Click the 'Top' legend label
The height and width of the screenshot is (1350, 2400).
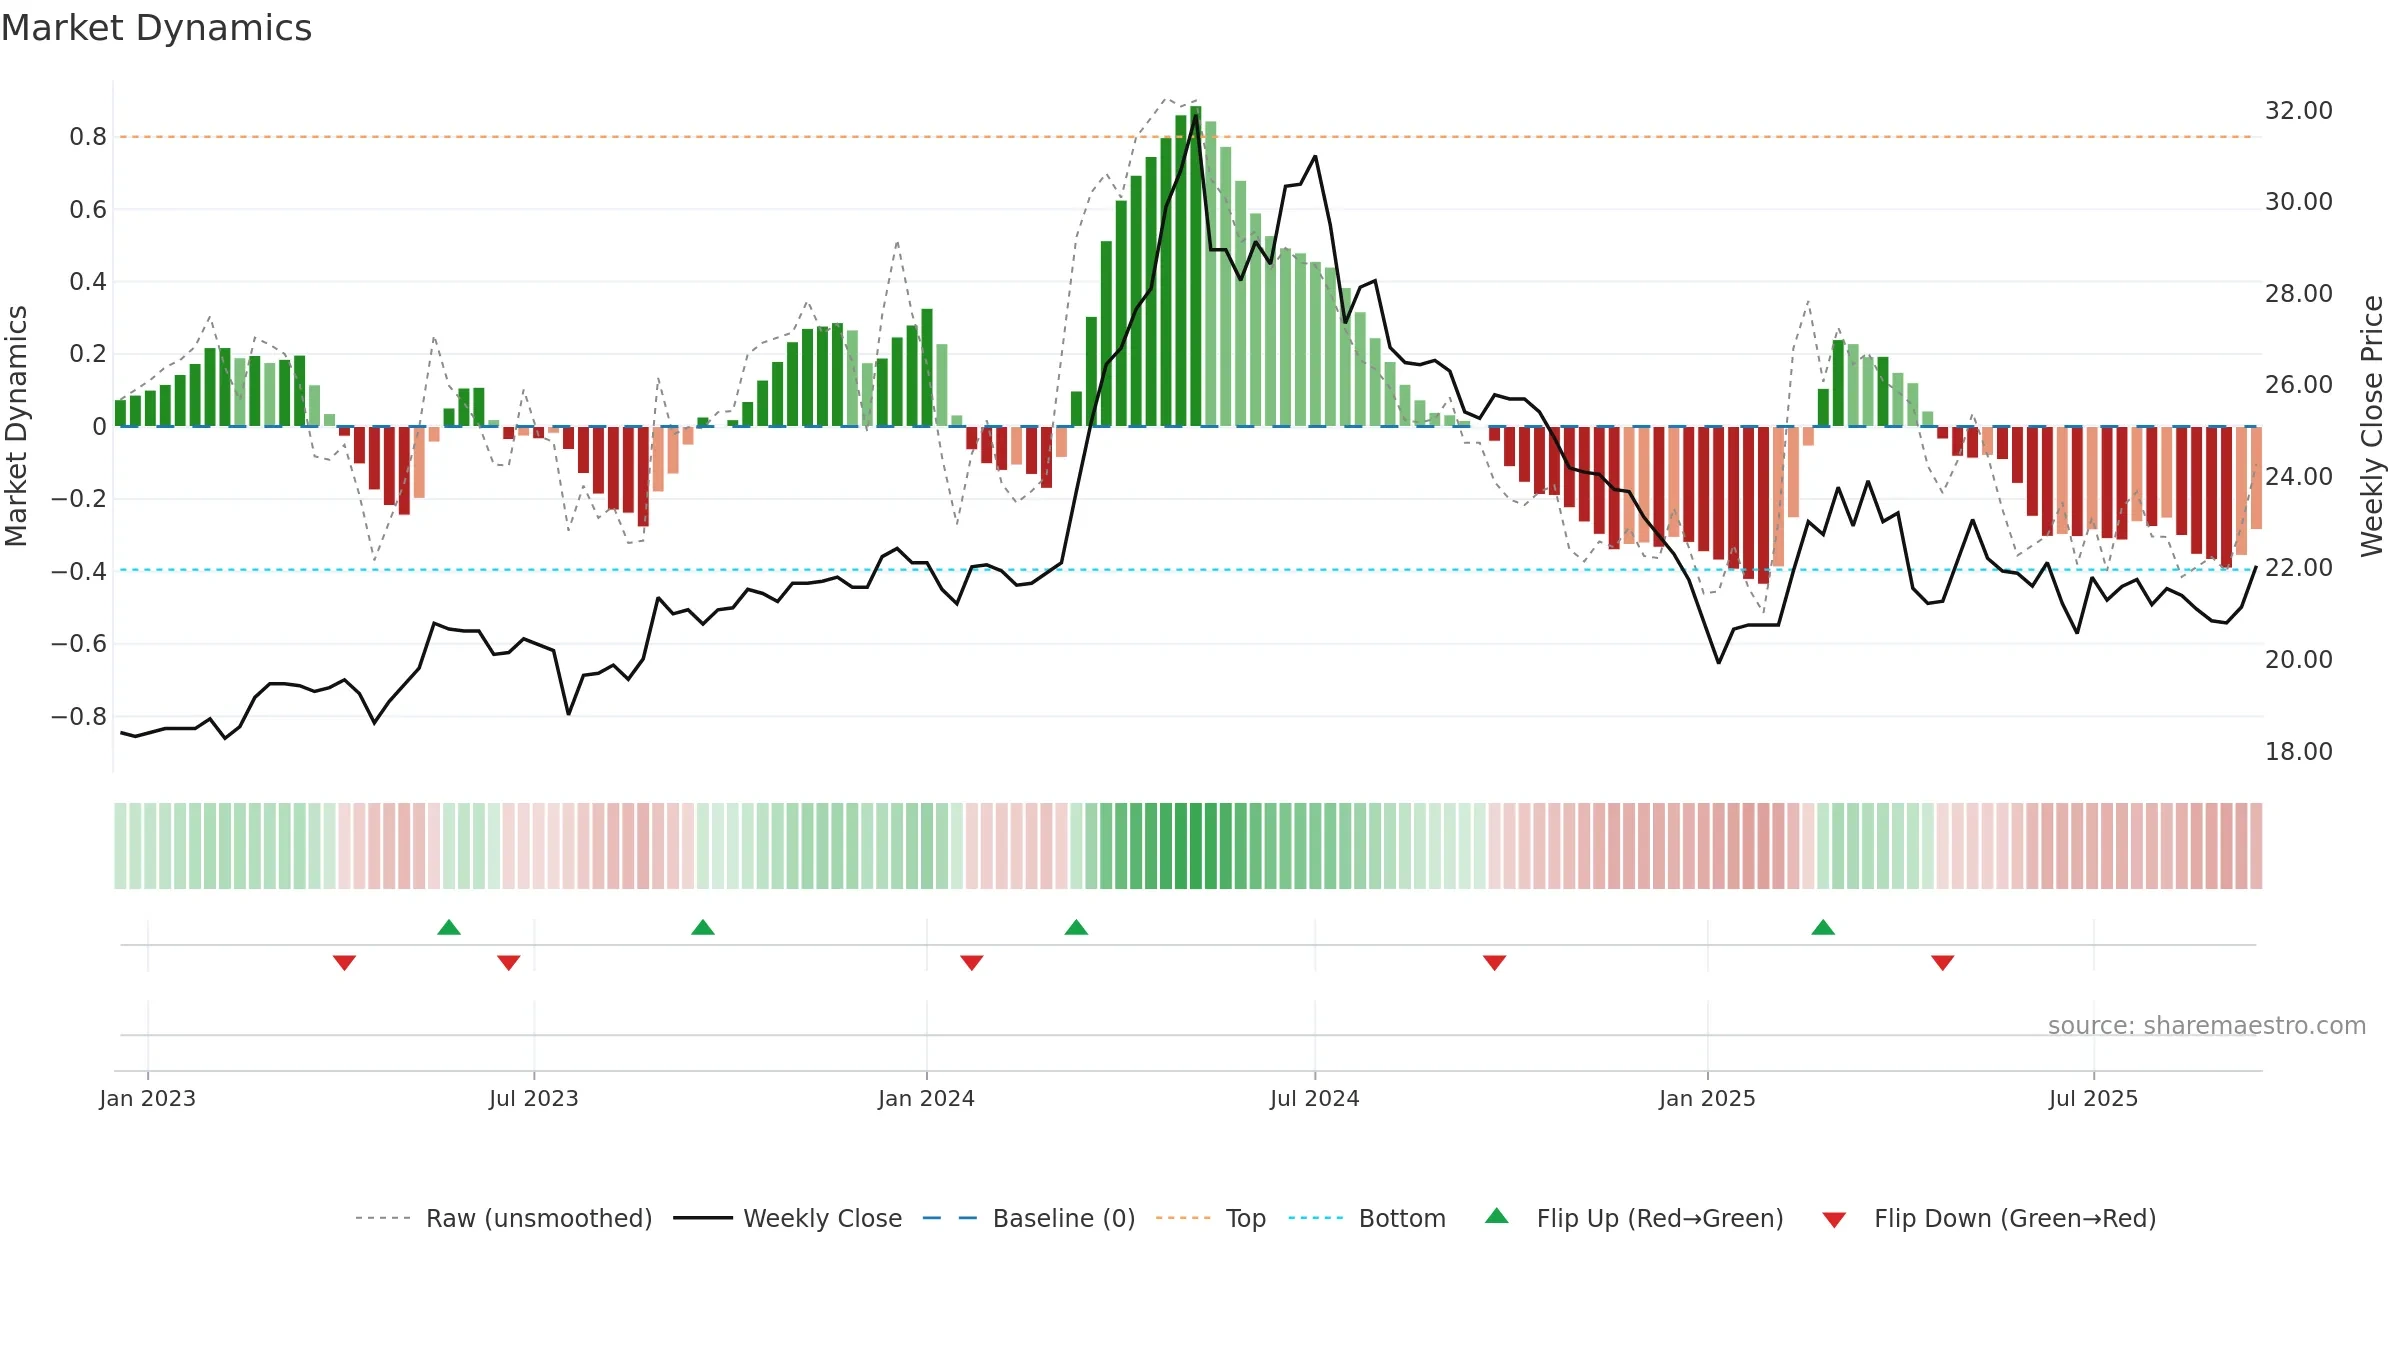[x=1246, y=1218]
